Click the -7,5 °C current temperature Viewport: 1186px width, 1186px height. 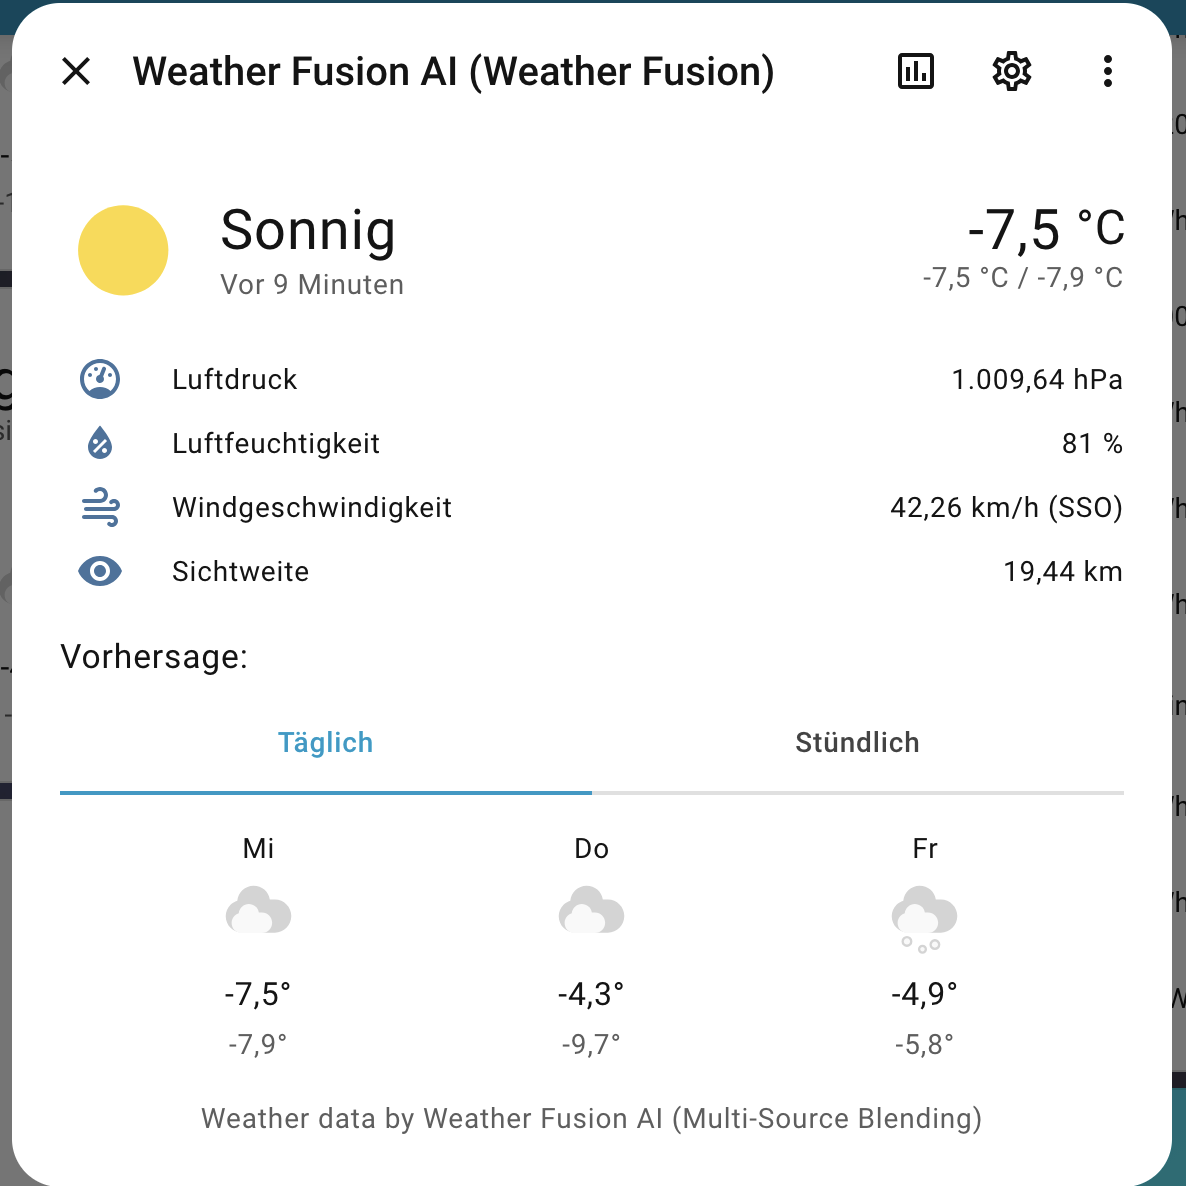coord(1045,230)
